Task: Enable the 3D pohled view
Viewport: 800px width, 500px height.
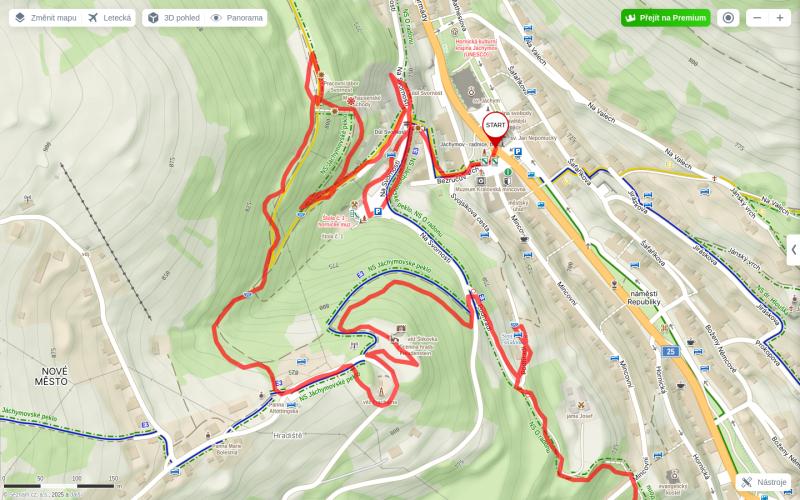Action: pos(173,18)
